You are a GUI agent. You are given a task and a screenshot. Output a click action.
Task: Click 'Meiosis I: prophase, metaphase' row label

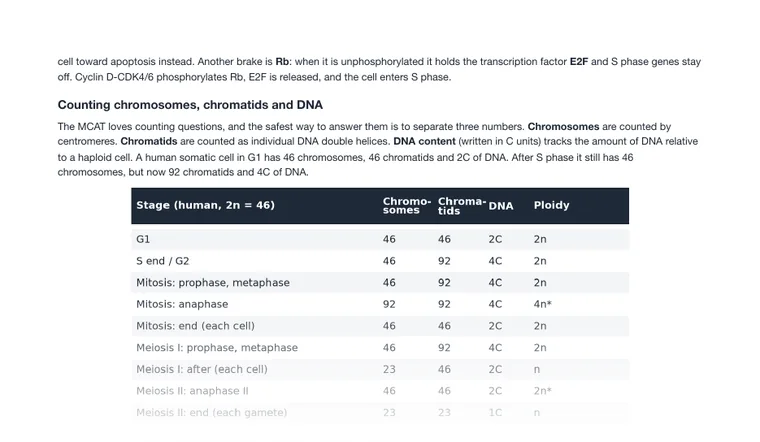pos(217,347)
